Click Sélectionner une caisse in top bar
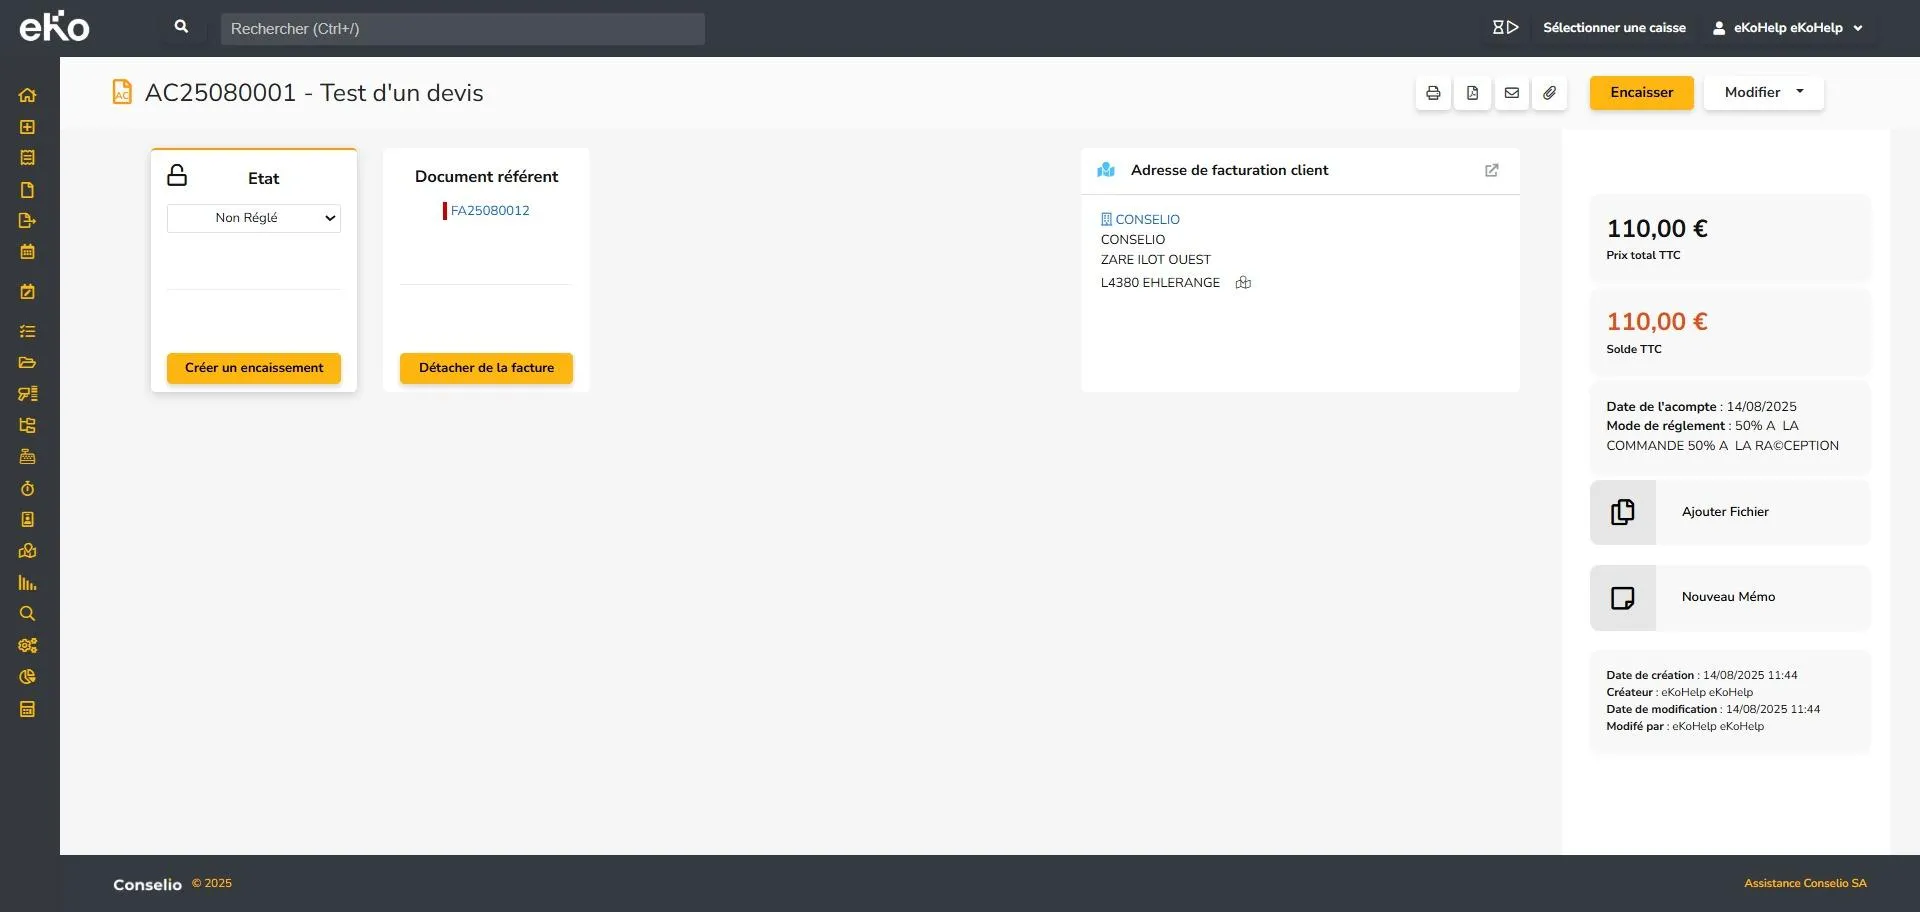This screenshot has width=1920, height=912. coord(1614,28)
